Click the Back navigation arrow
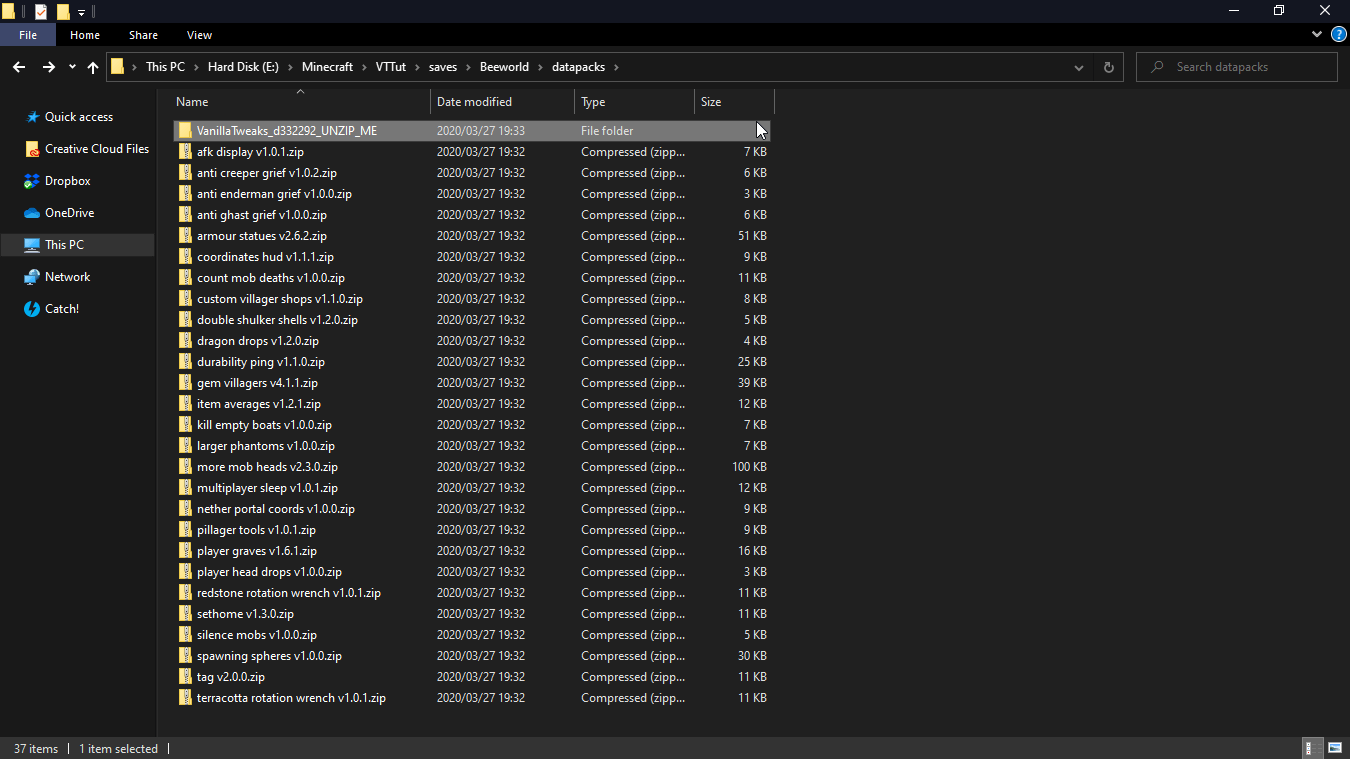Image resolution: width=1350 pixels, height=759 pixels. coord(19,67)
